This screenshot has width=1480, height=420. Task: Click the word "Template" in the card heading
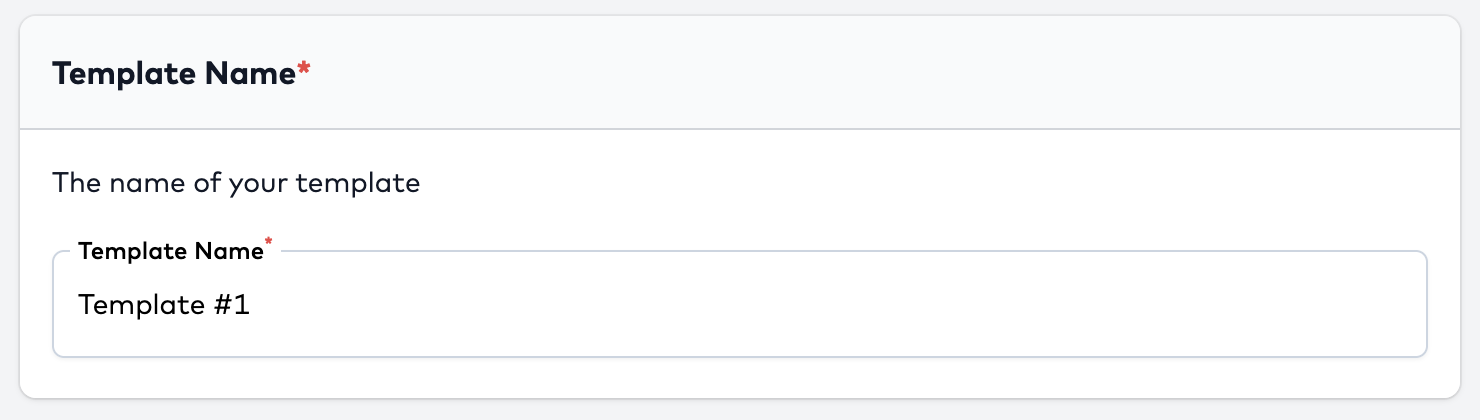tap(124, 74)
